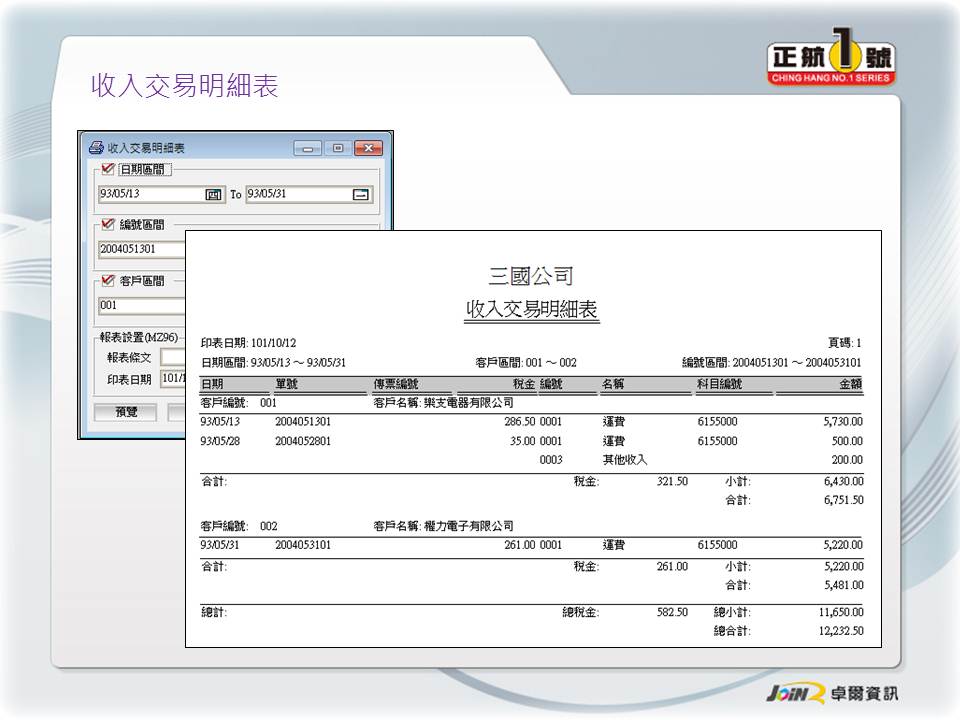
Task: Open the calendar picker for end date 93/05/31
Action: tap(361, 194)
